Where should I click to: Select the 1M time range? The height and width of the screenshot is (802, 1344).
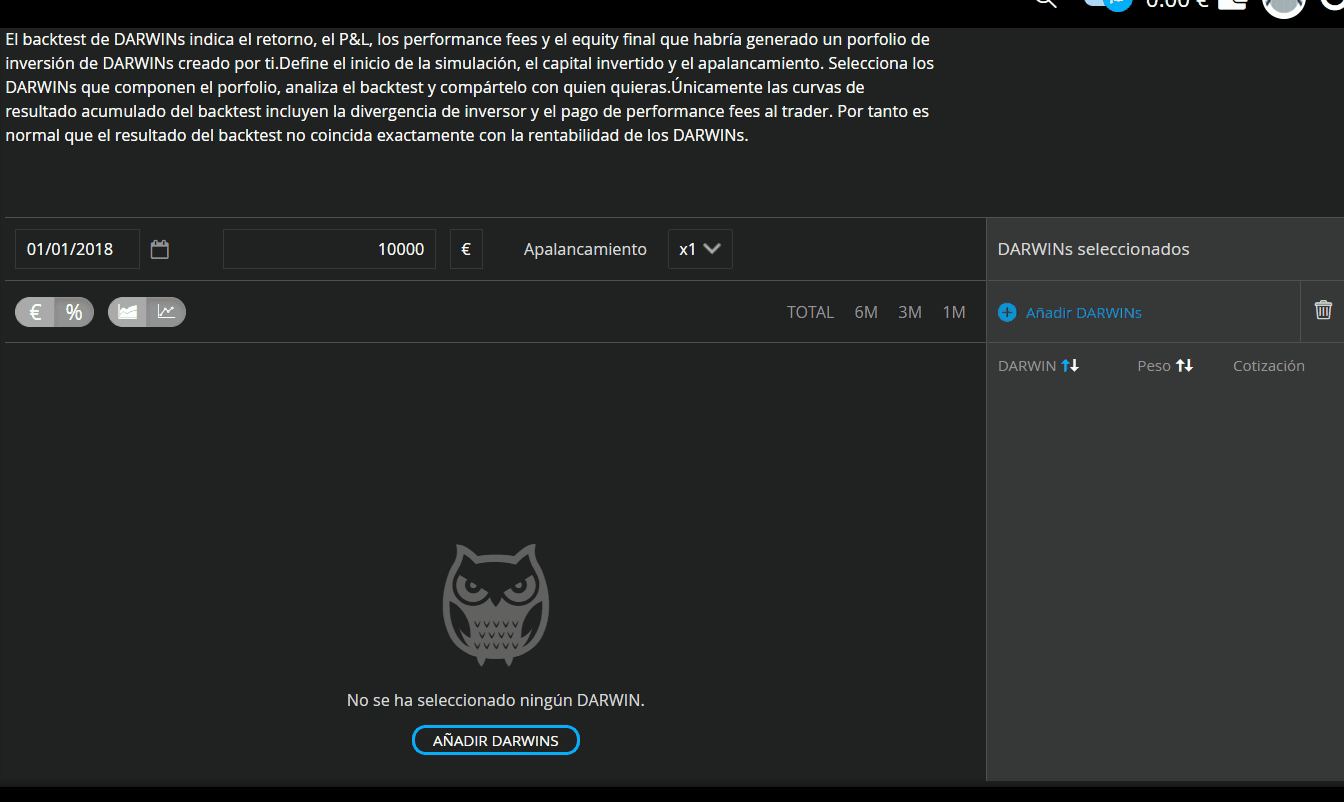click(954, 312)
